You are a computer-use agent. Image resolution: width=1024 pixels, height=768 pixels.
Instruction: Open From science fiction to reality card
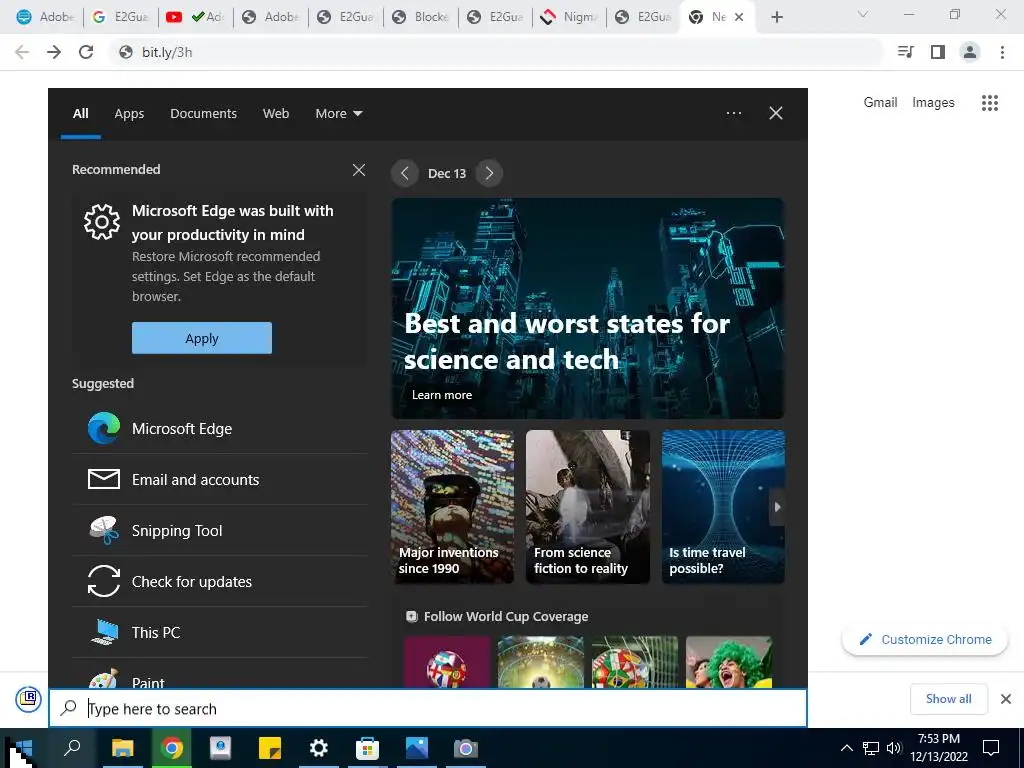[x=588, y=507]
